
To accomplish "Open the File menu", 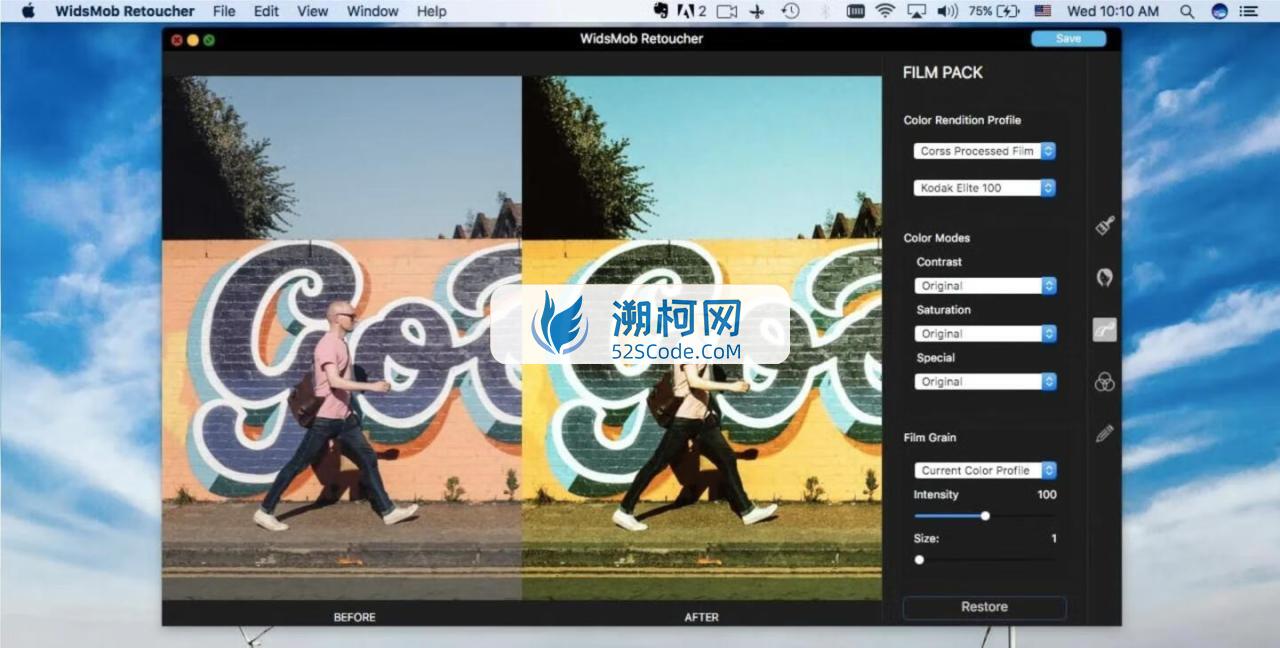I will click(225, 11).
